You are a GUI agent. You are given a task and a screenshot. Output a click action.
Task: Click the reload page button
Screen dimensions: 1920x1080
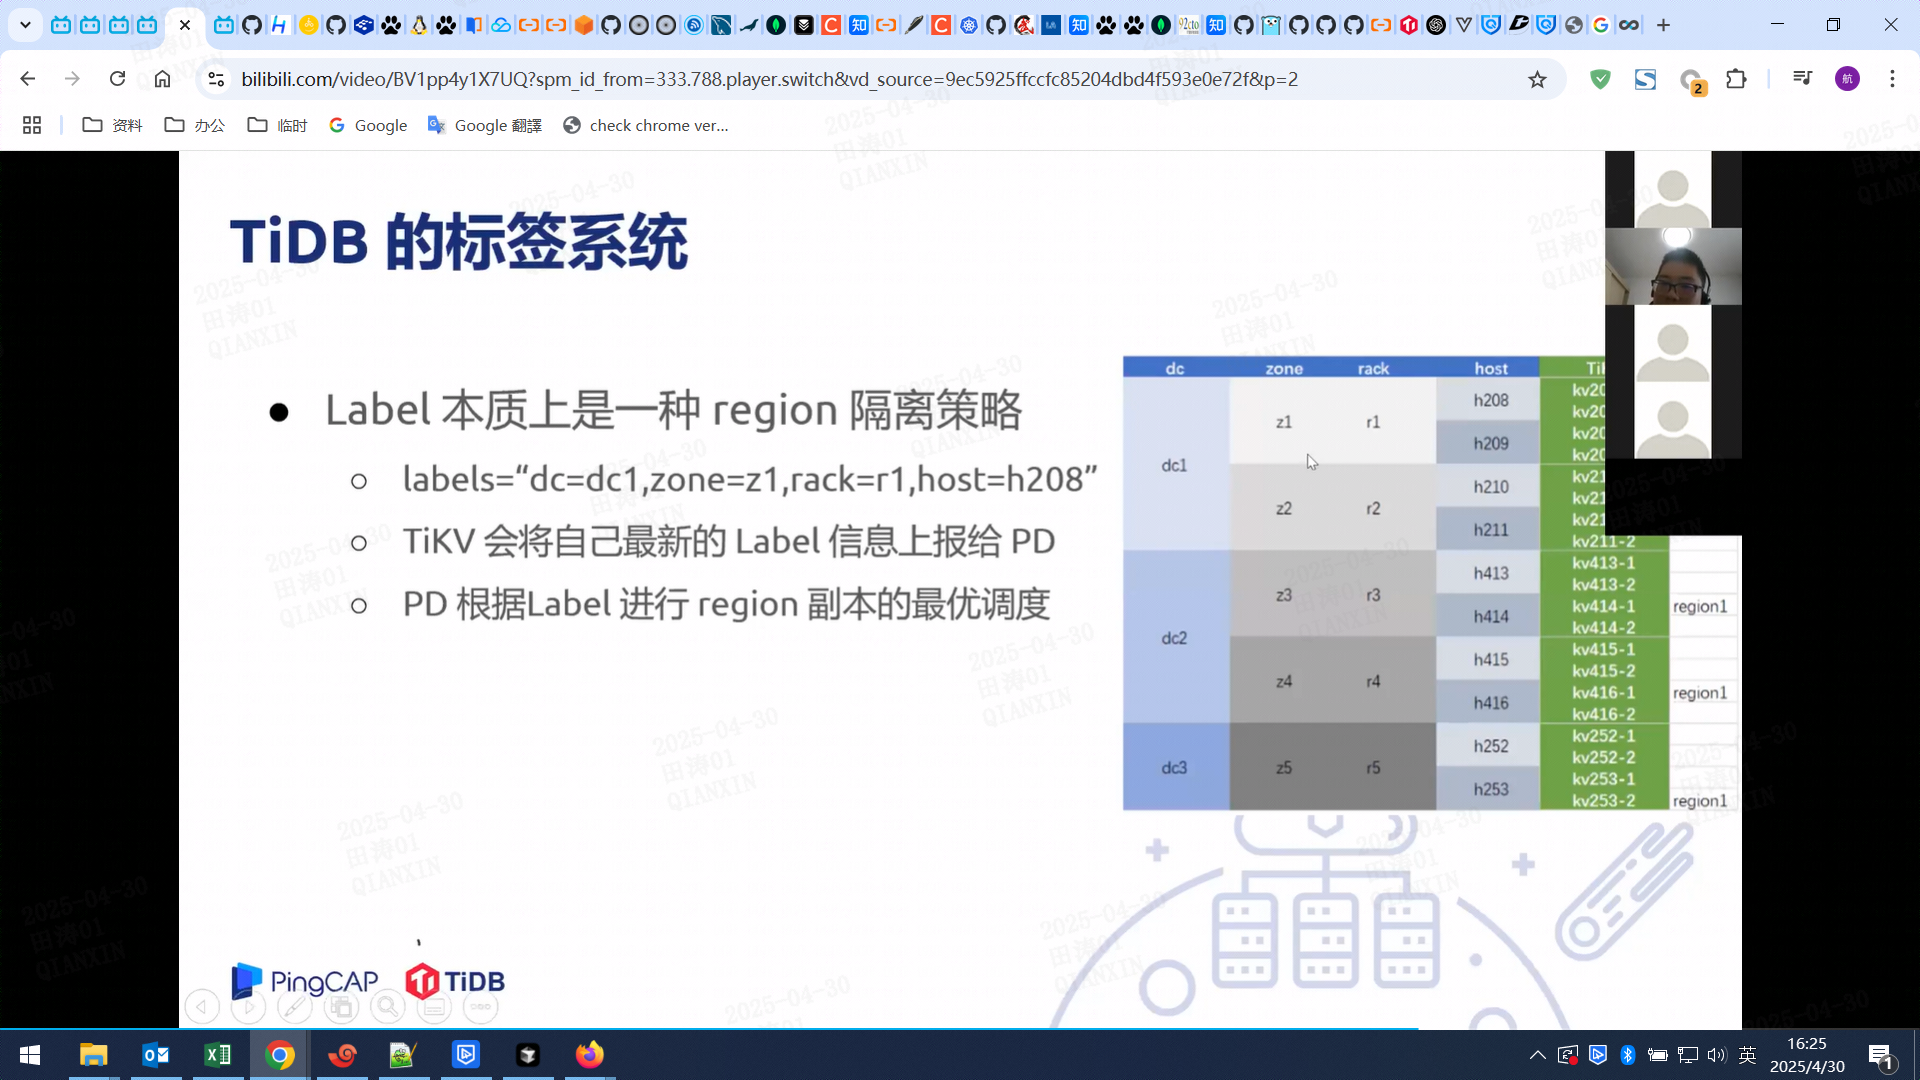pos(117,79)
